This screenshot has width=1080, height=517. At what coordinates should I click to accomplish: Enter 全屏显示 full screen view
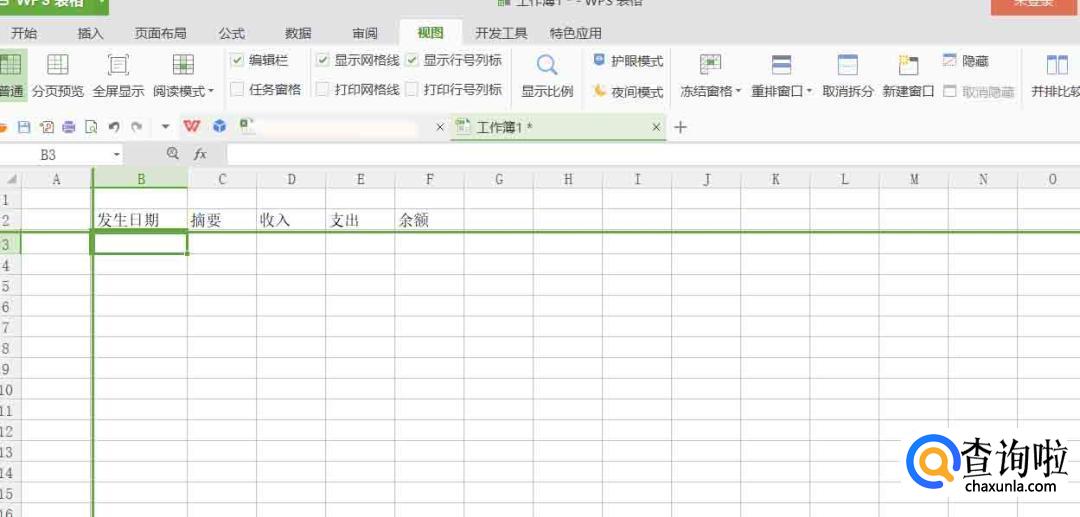point(118,74)
